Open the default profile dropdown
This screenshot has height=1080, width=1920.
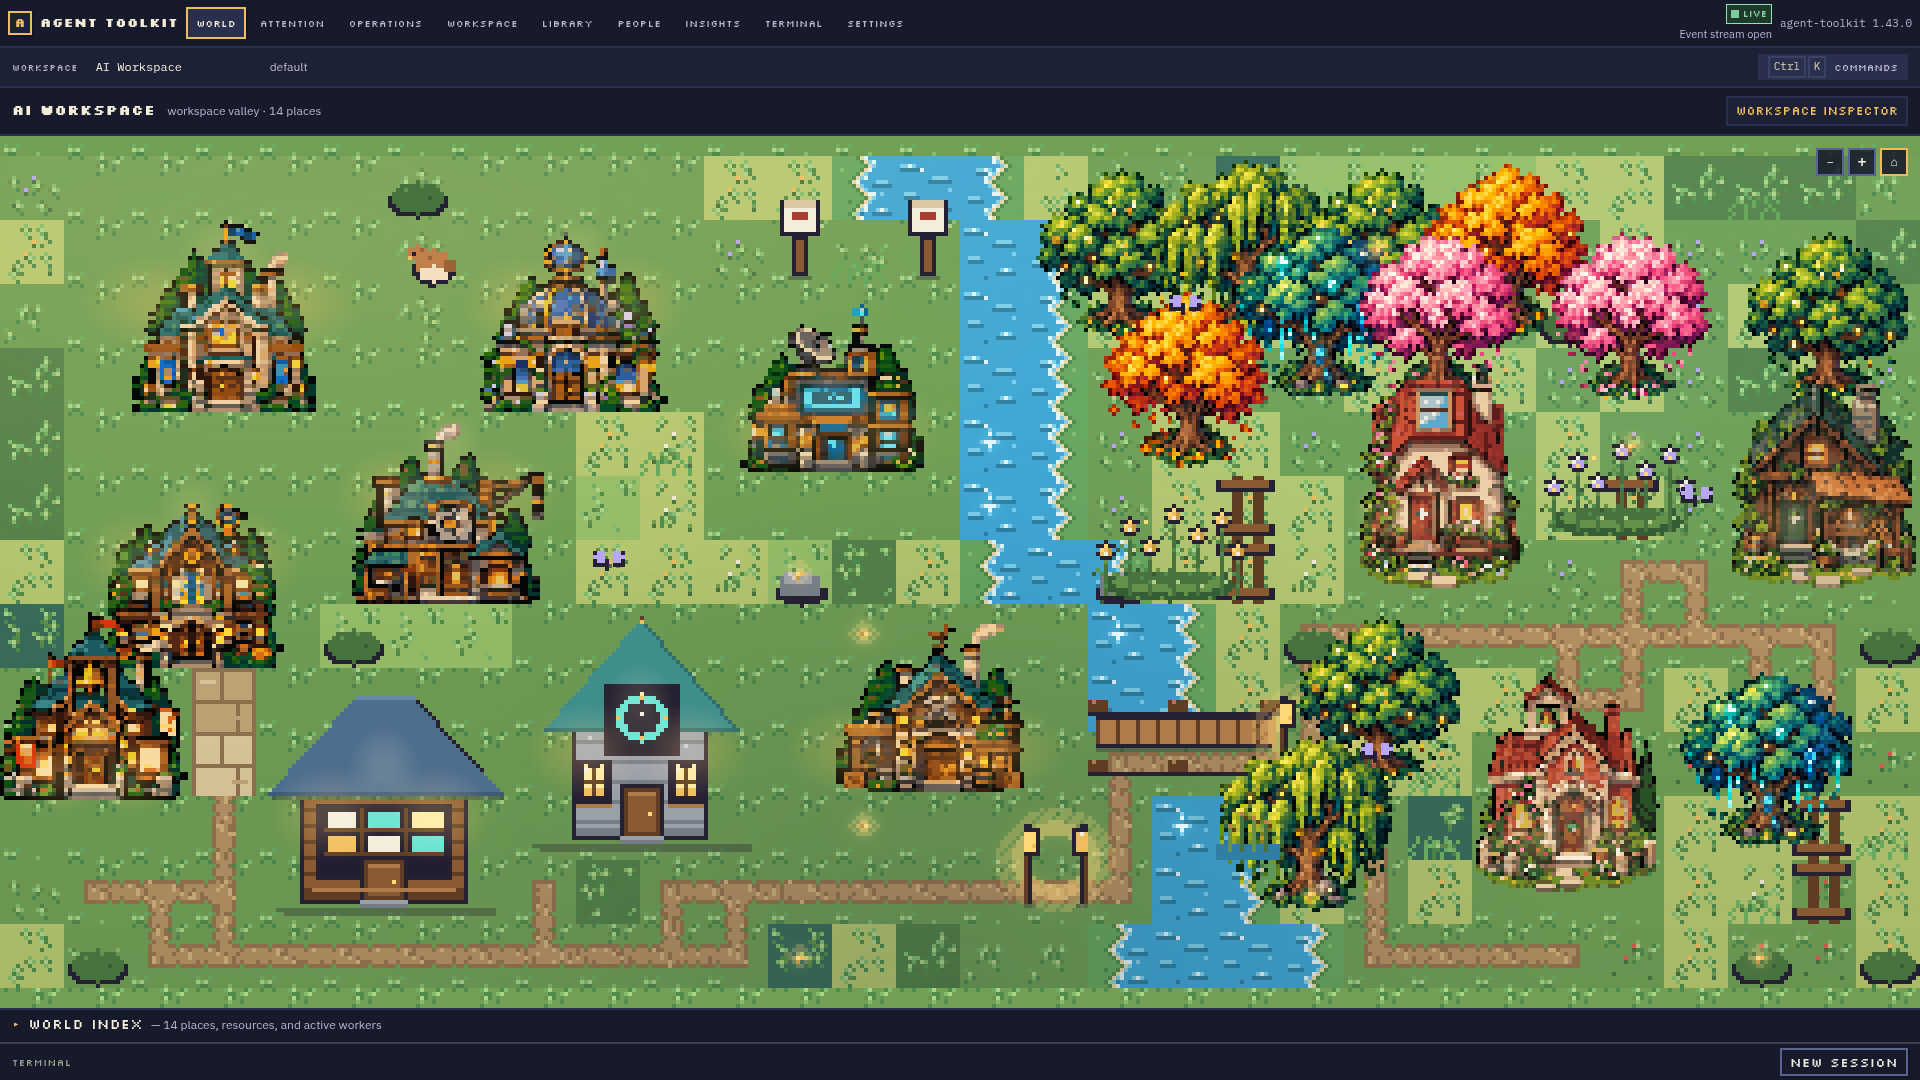click(x=289, y=67)
